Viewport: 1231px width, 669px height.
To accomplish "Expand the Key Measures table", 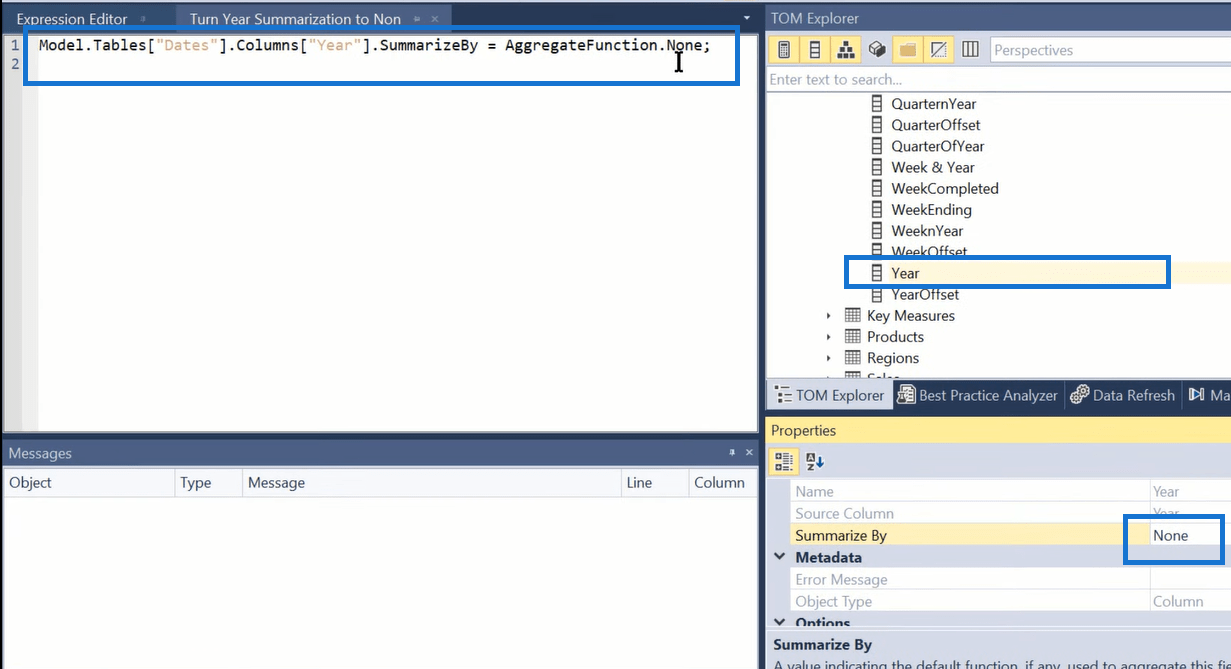I will pyautogui.click(x=829, y=316).
